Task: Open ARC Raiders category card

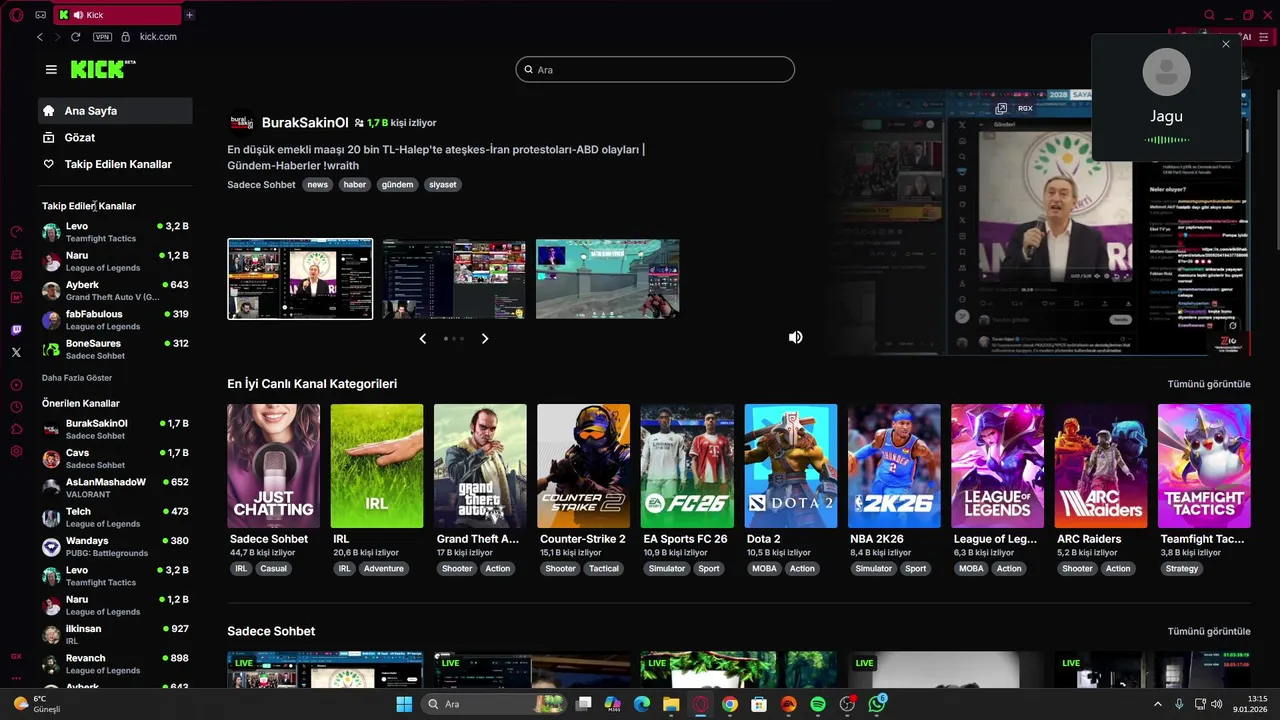Action: pyautogui.click(x=1101, y=466)
